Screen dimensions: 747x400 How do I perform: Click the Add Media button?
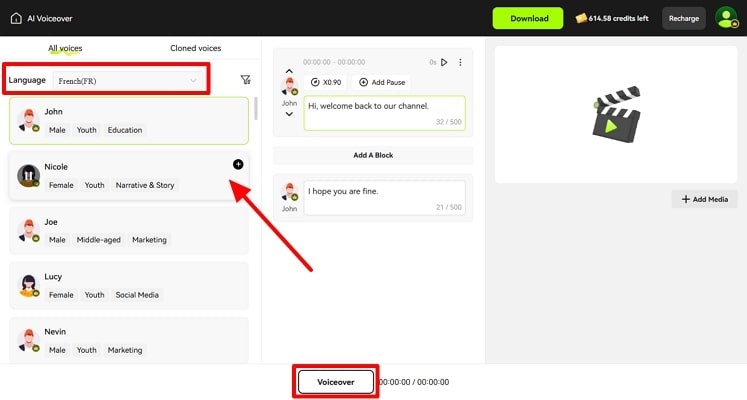(705, 199)
